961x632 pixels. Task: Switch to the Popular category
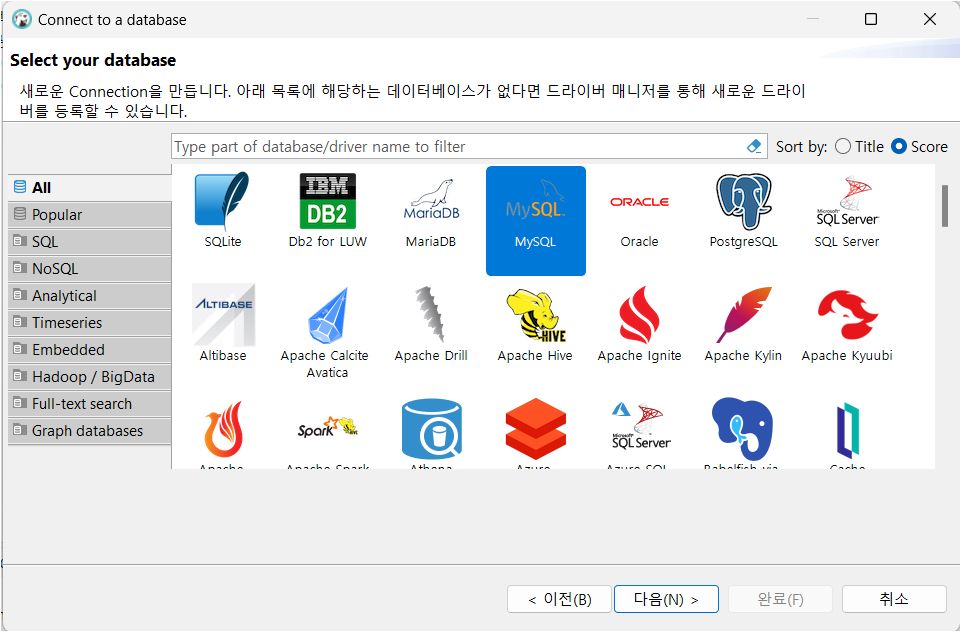click(89, 215)
